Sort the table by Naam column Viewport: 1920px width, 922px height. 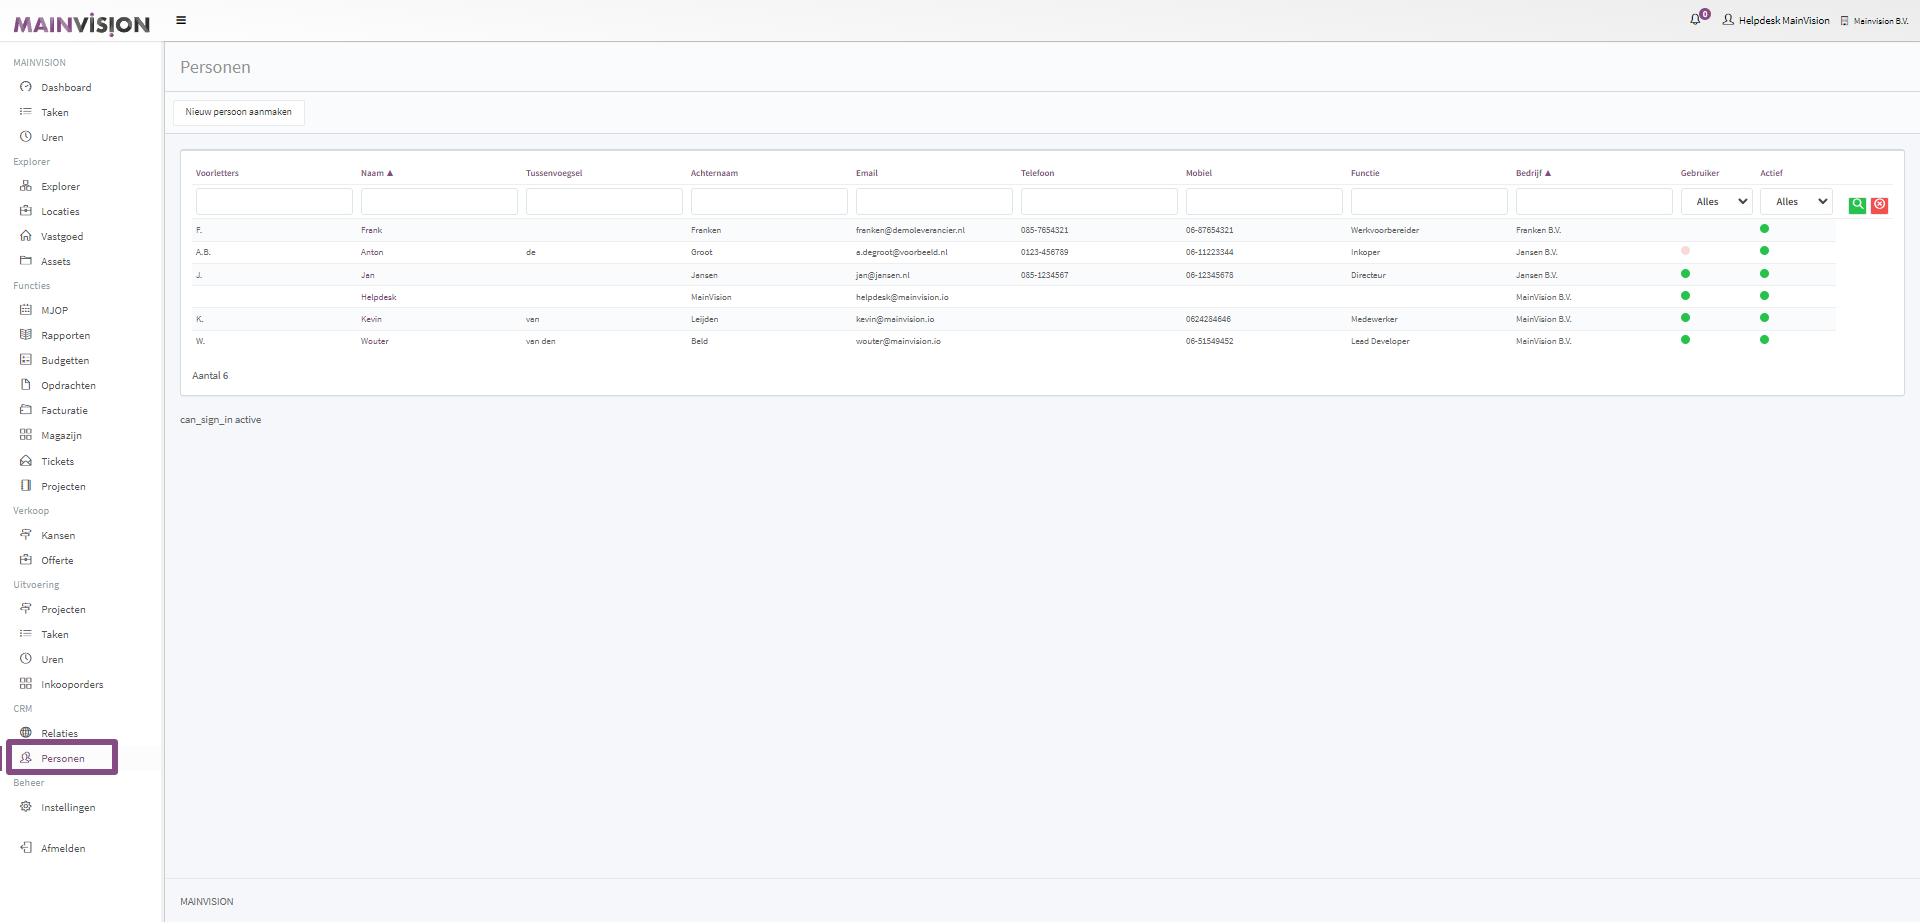point(377,173)
